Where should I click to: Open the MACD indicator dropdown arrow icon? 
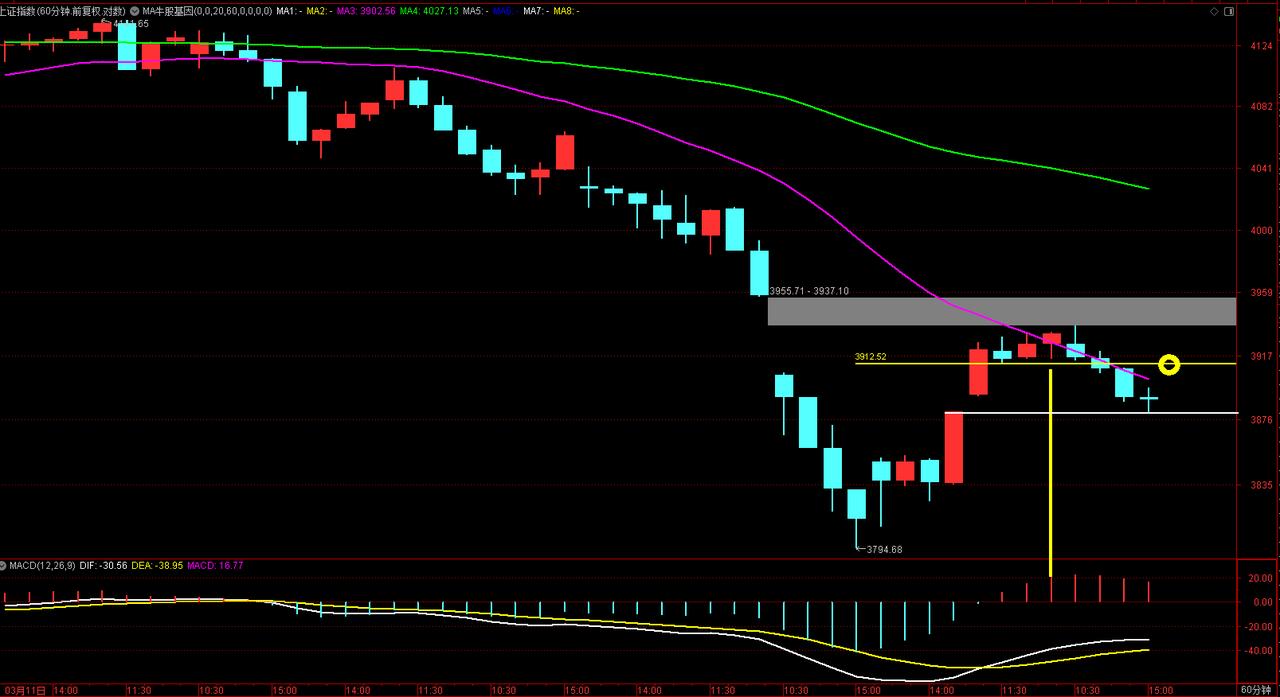[x=4, y=566]
